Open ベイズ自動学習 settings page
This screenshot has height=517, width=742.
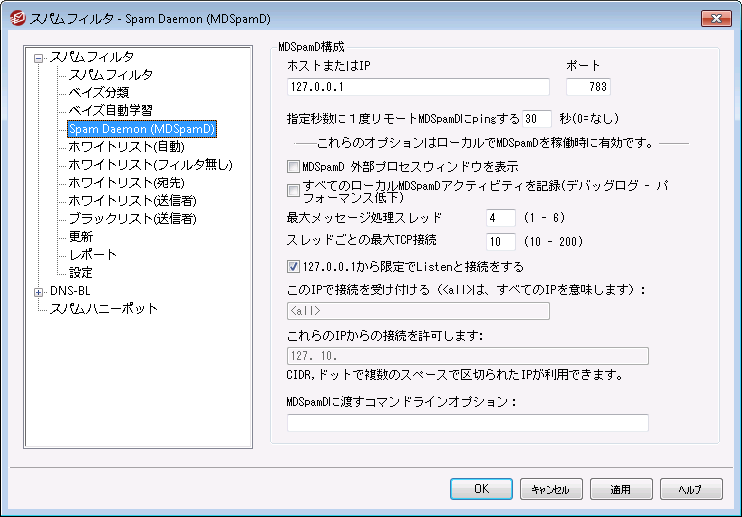point(105,111)
